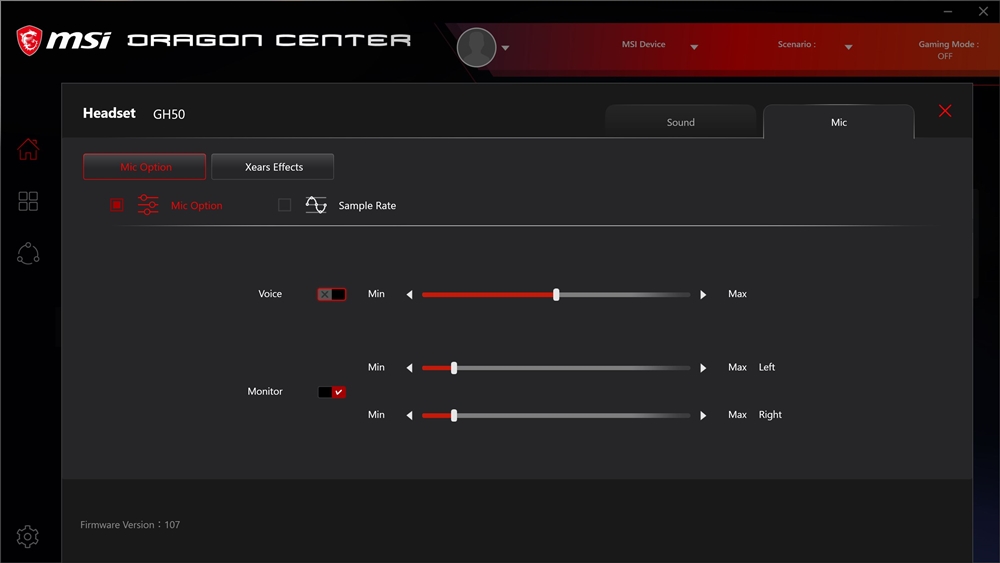Click the red Mic Option button
Image resolution: width=1000 pixels, height=563 pixels.
point(145,166)
